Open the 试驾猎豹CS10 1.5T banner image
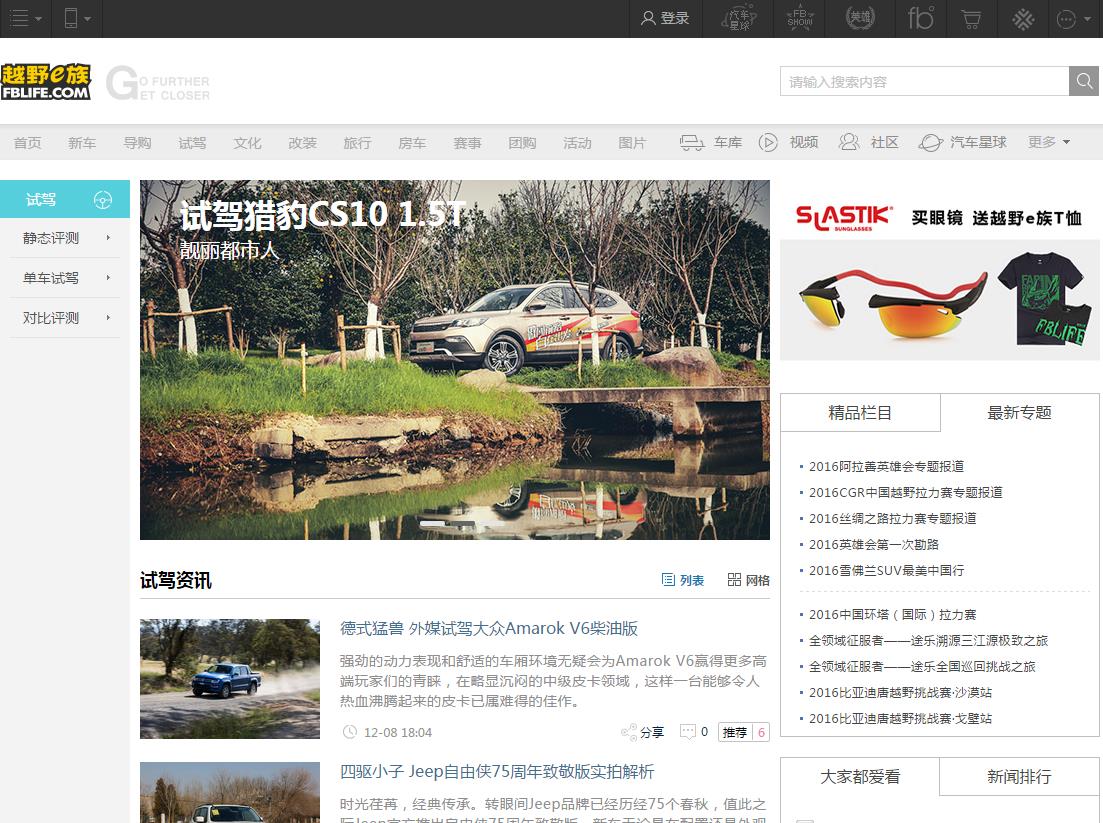 click(454, 360)
